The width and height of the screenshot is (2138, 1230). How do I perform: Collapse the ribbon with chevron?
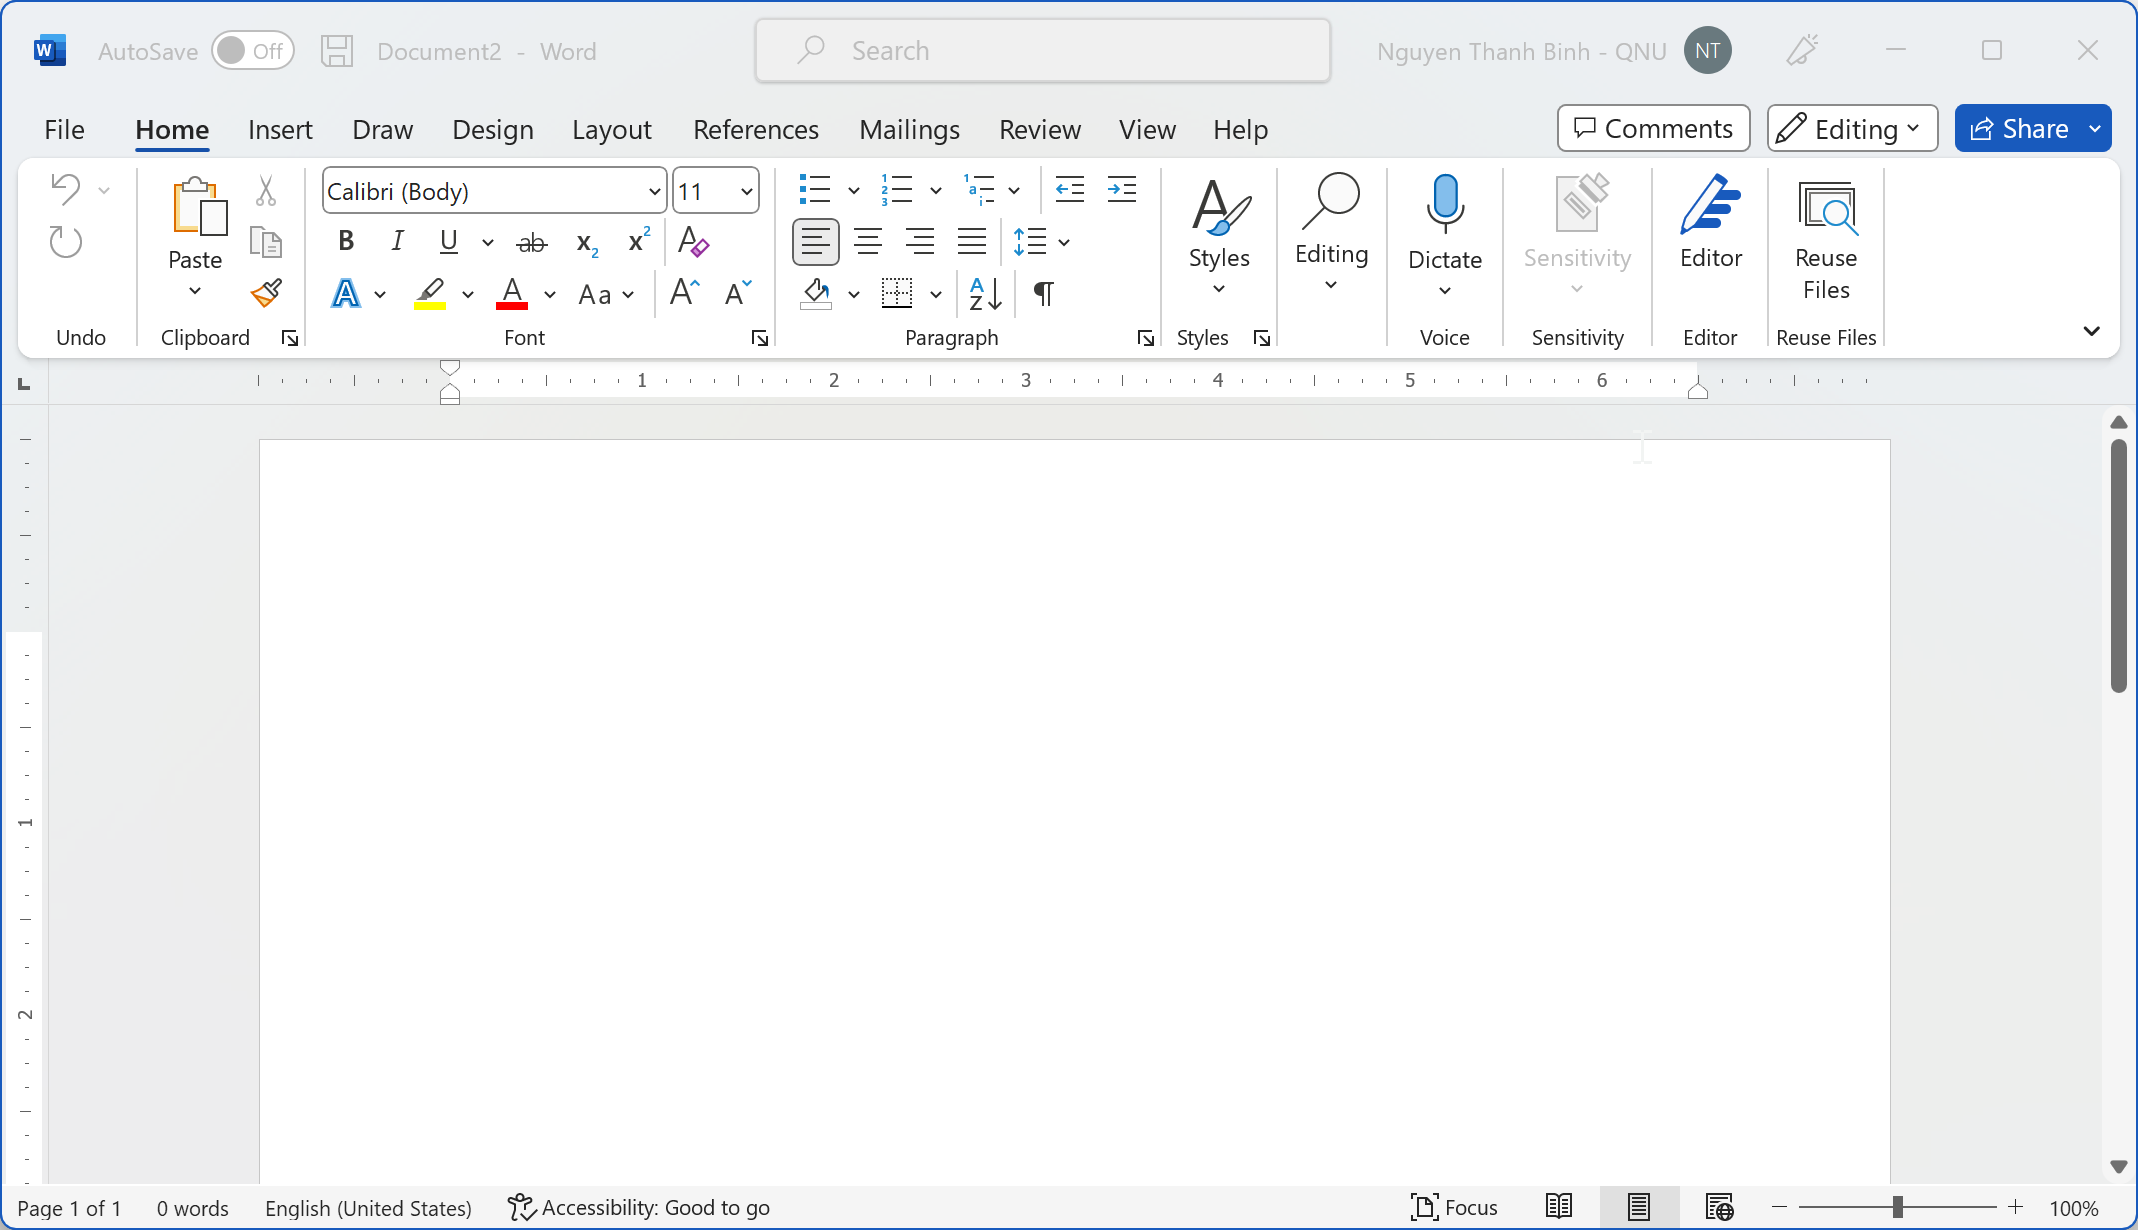2091,331
